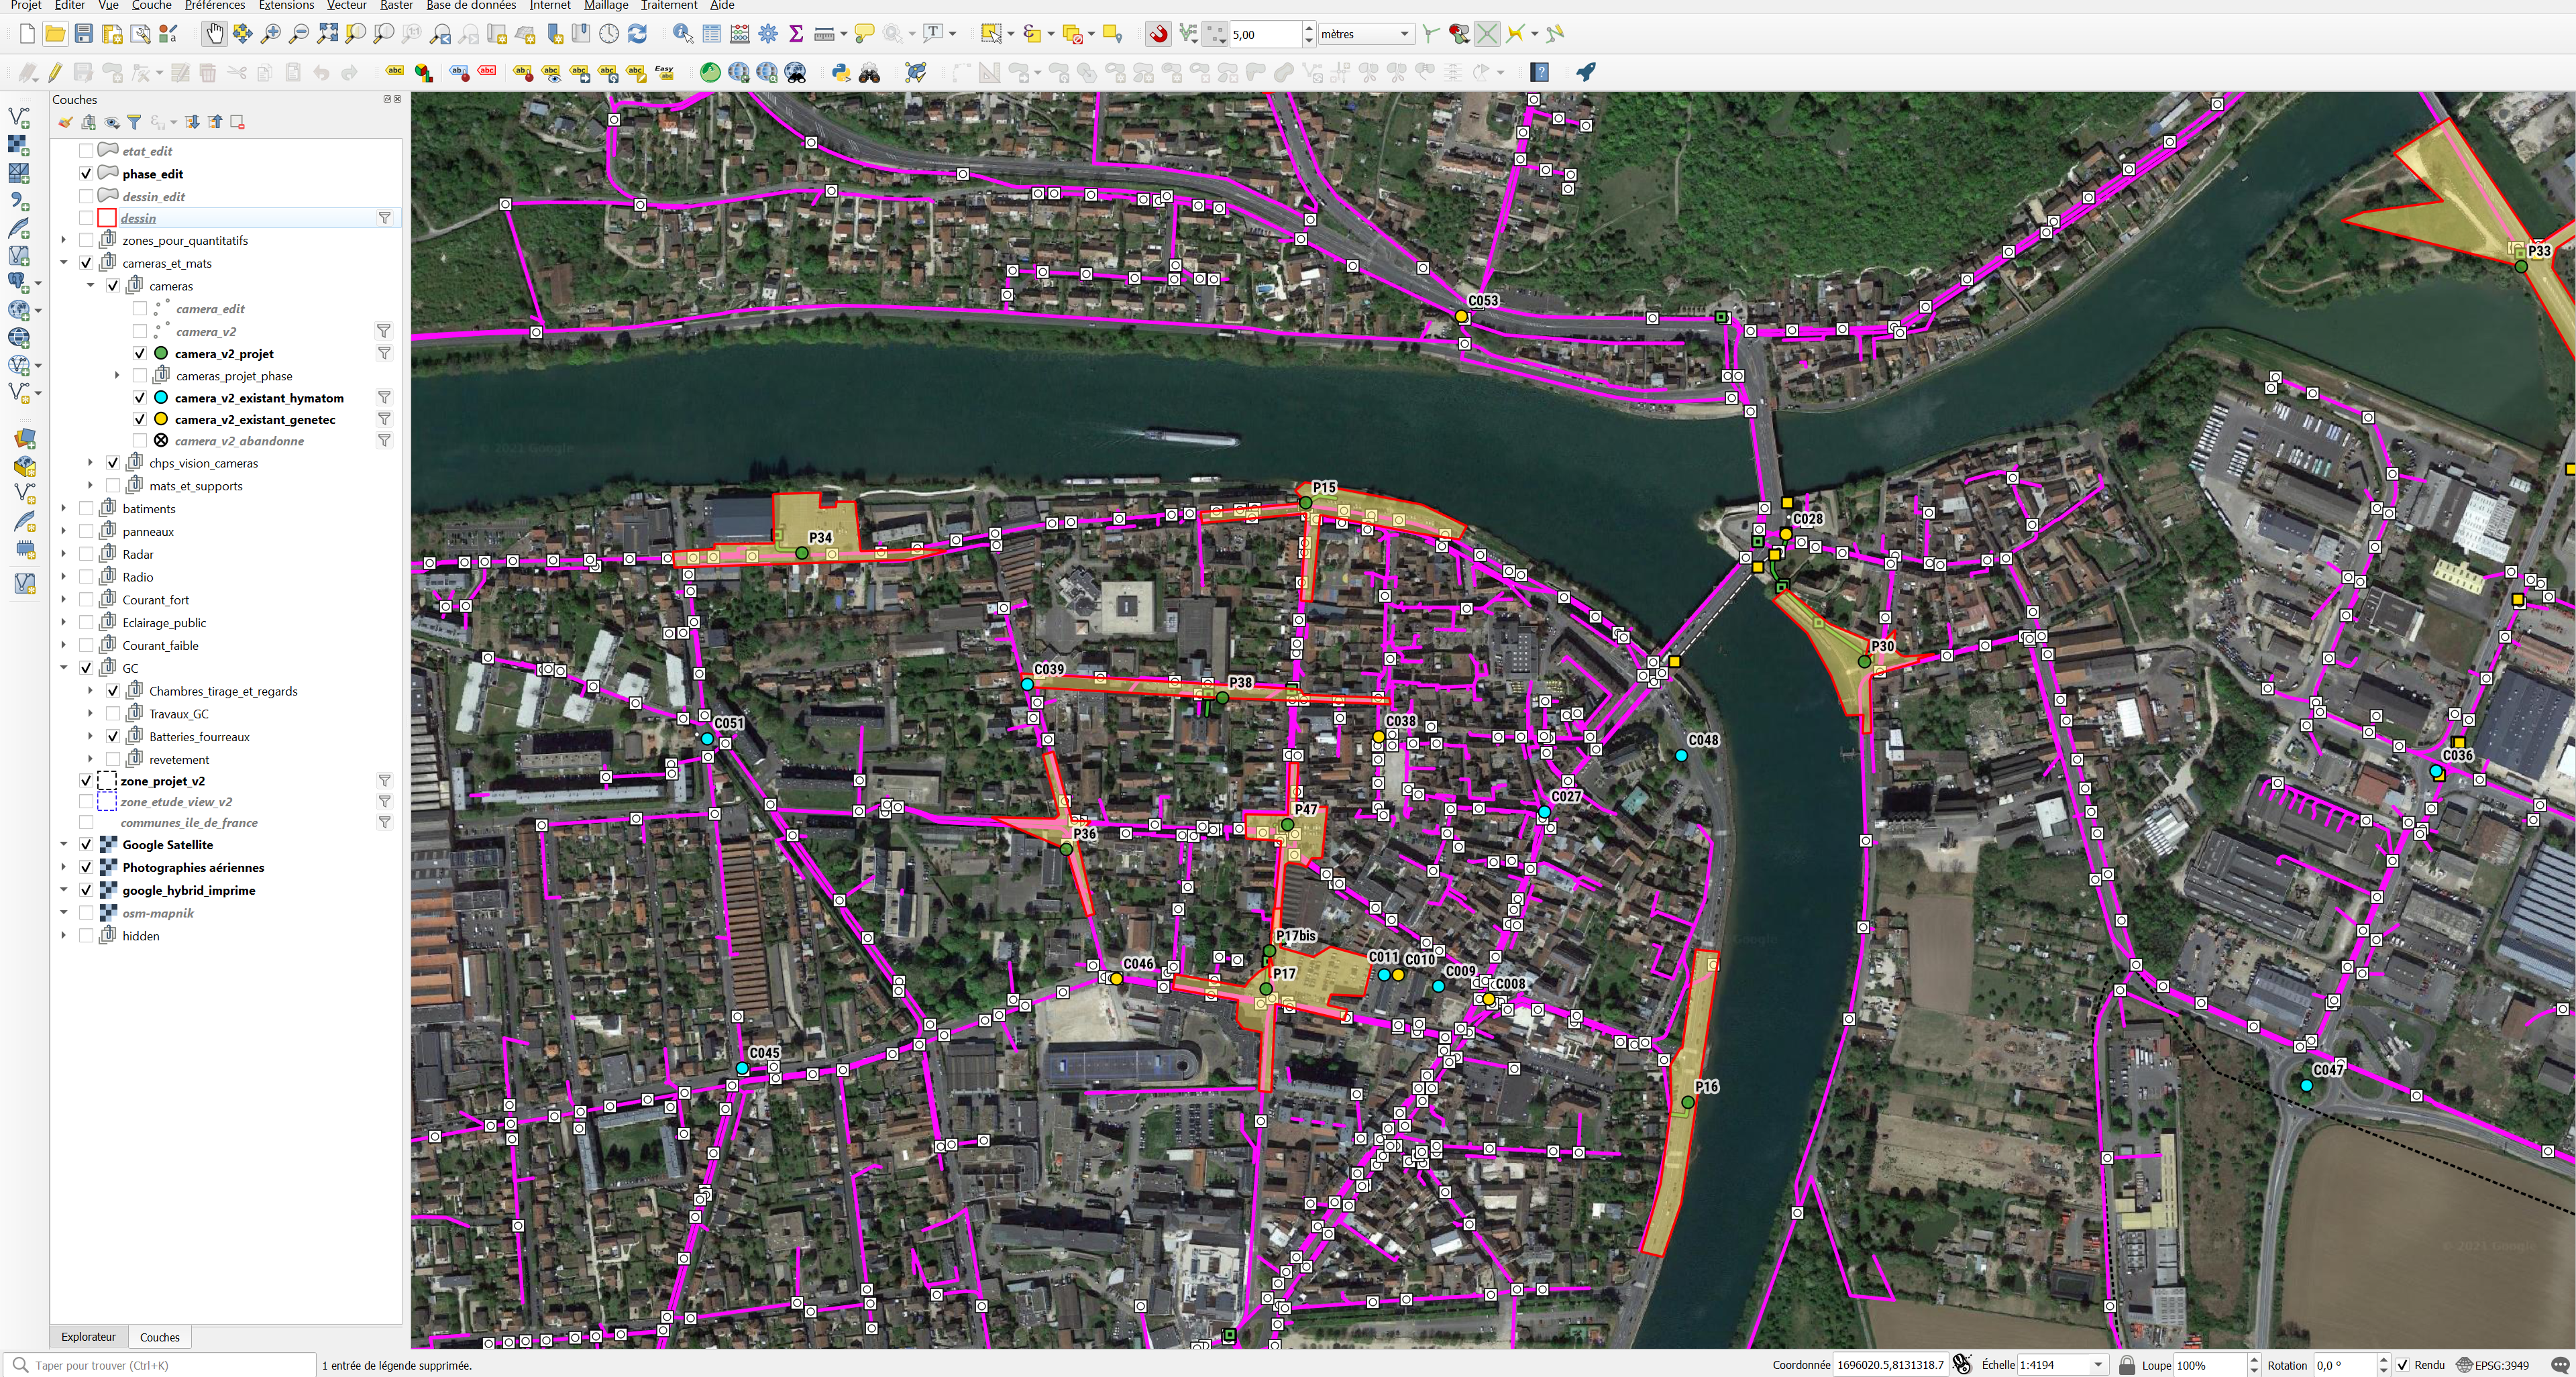Uncheck camera_v2_existant_hymatom layer visibility
The width and height of the screenshot is (2576, 1377).
140,398
